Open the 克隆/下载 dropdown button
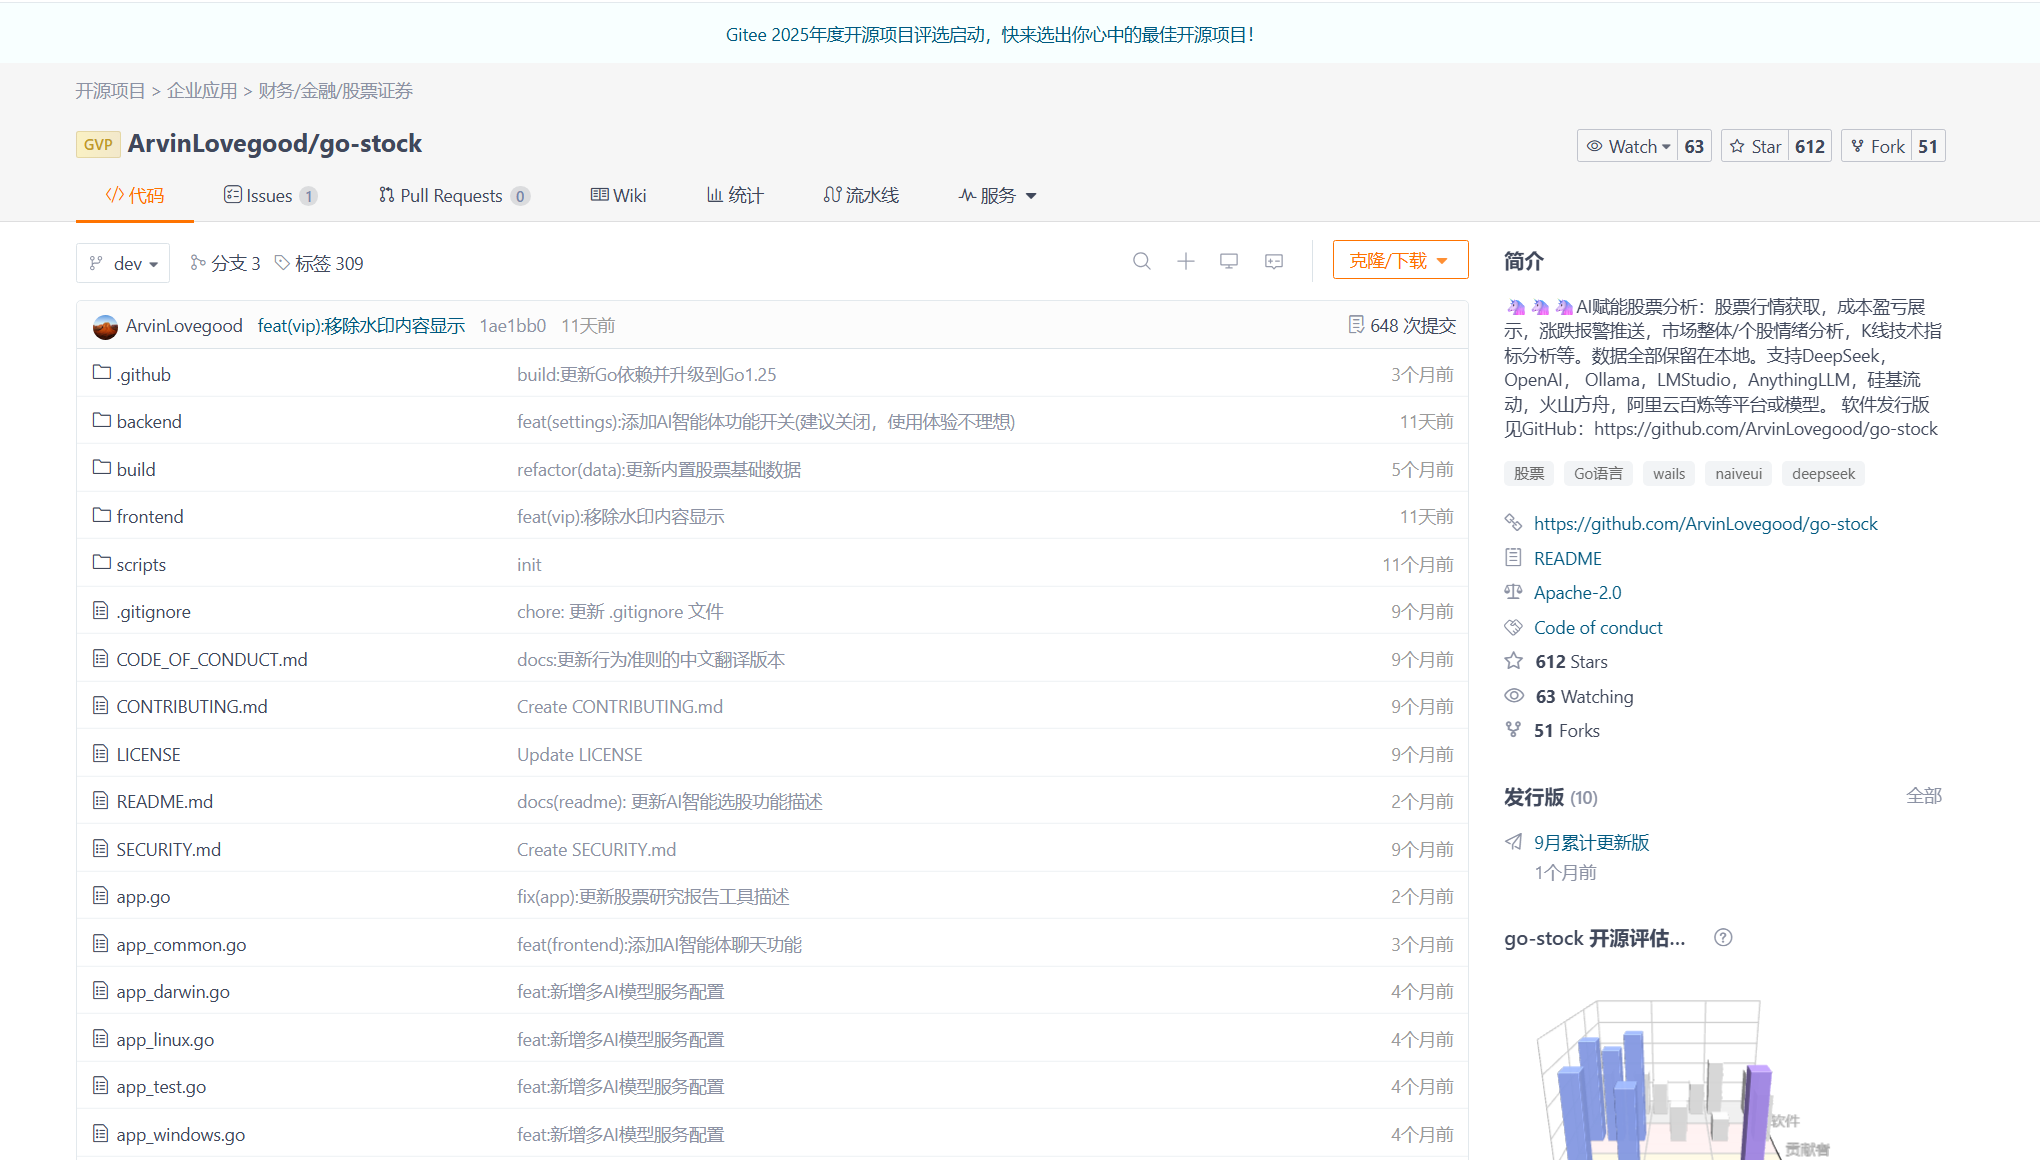Viewport: 2040px width, 1160px height. (1399, 260)
